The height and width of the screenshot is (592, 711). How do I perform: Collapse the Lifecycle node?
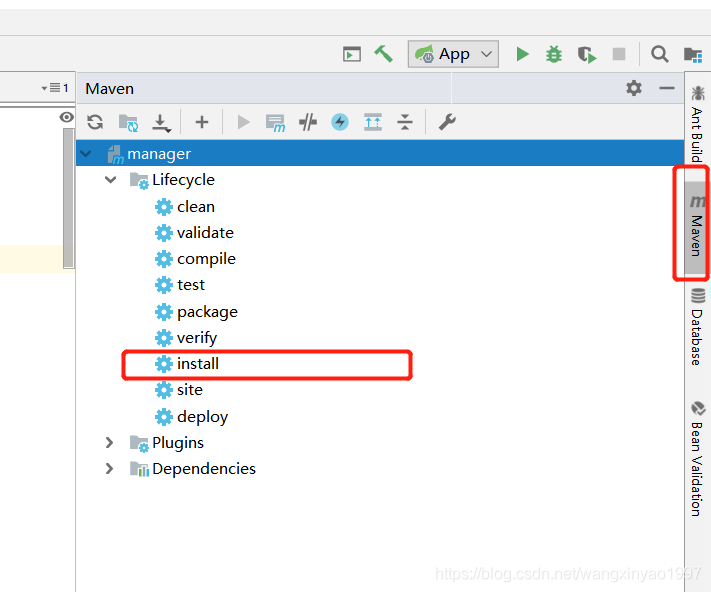110,180
